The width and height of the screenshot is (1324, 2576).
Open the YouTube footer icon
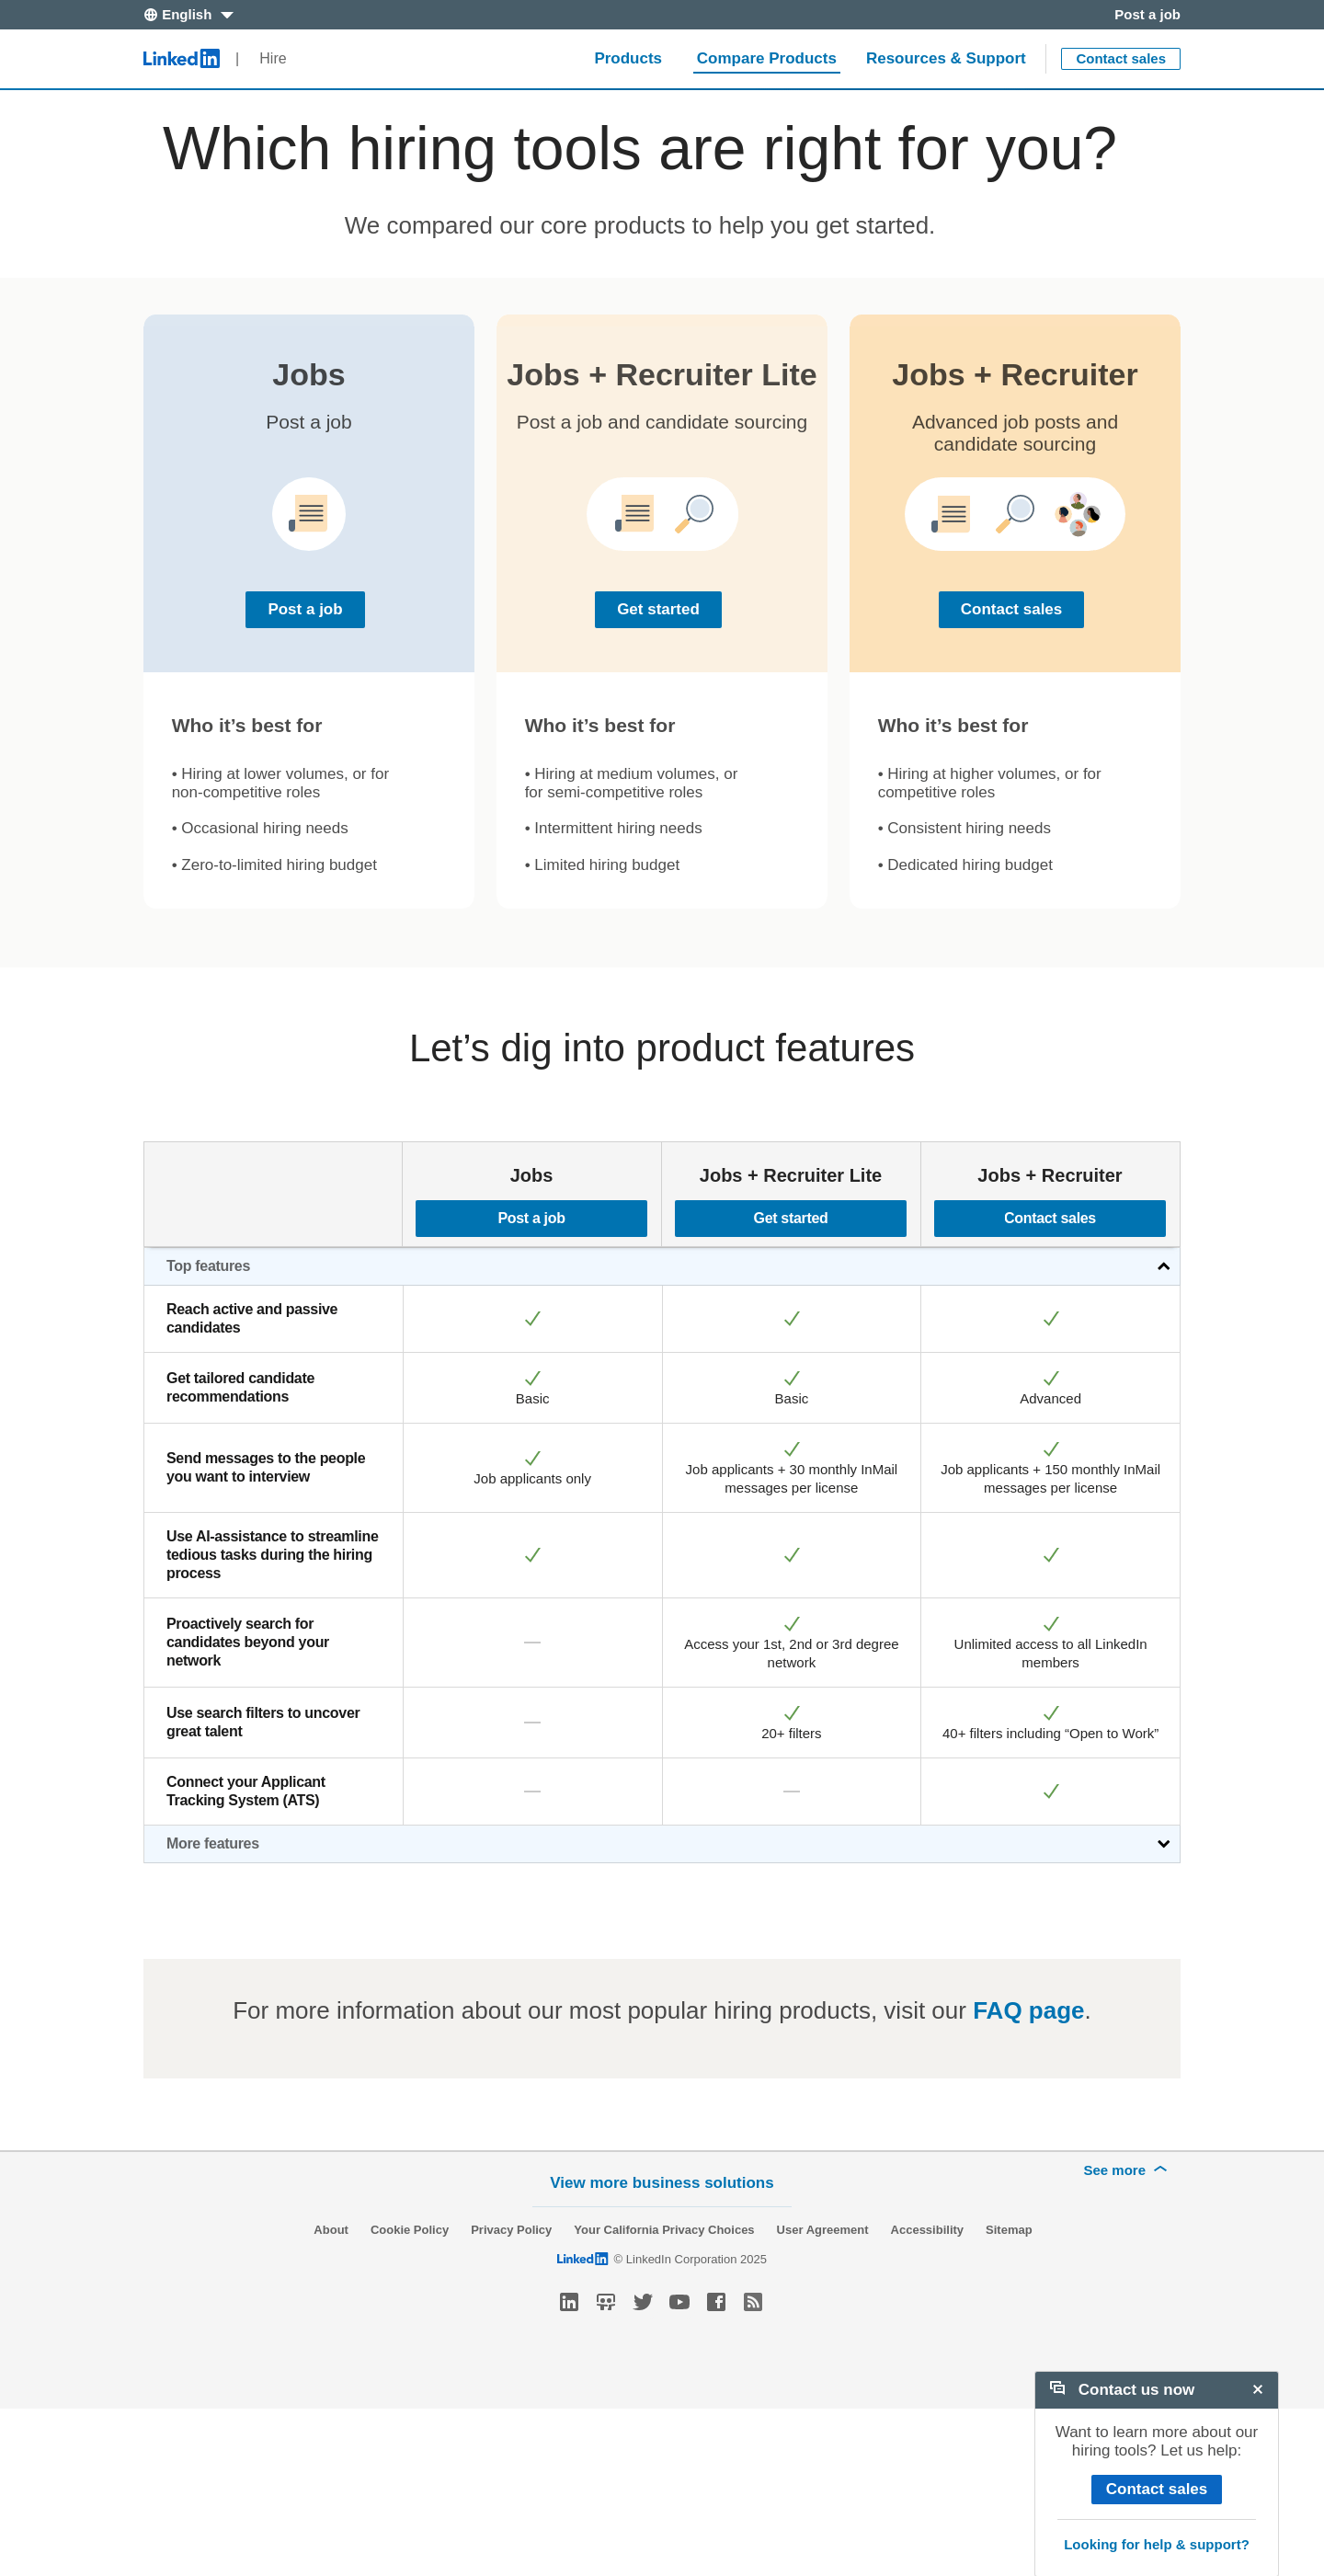pyautogui.click(x=679, y=2302)
